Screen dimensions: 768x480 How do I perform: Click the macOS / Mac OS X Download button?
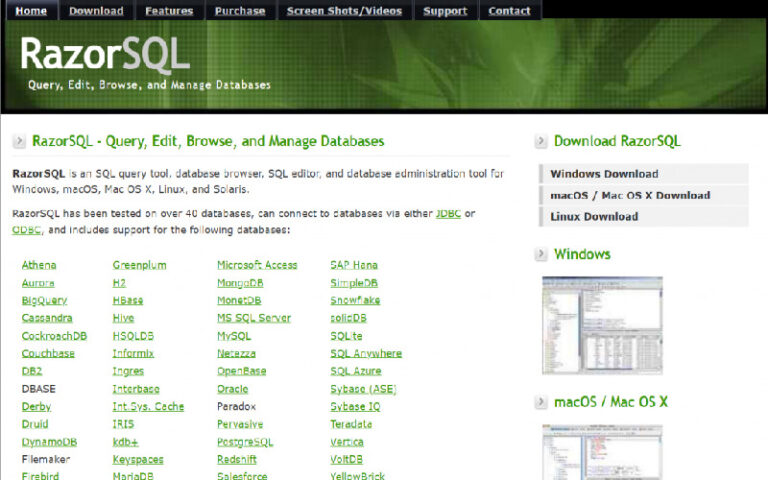coord(630,195)
